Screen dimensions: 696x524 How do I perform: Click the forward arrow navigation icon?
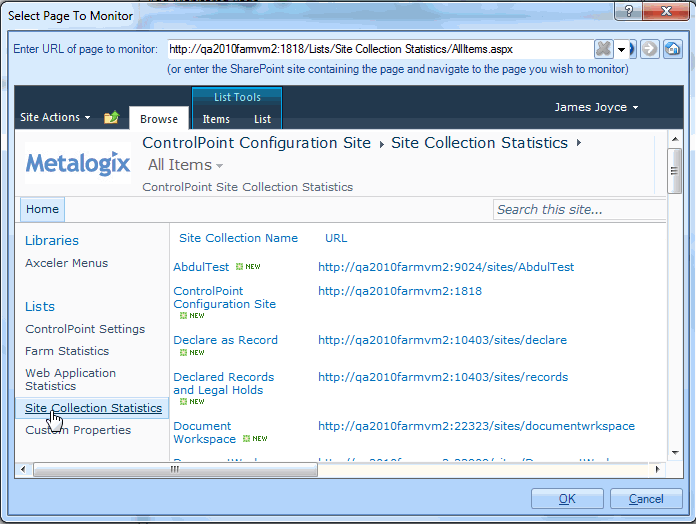coord(651,49)
